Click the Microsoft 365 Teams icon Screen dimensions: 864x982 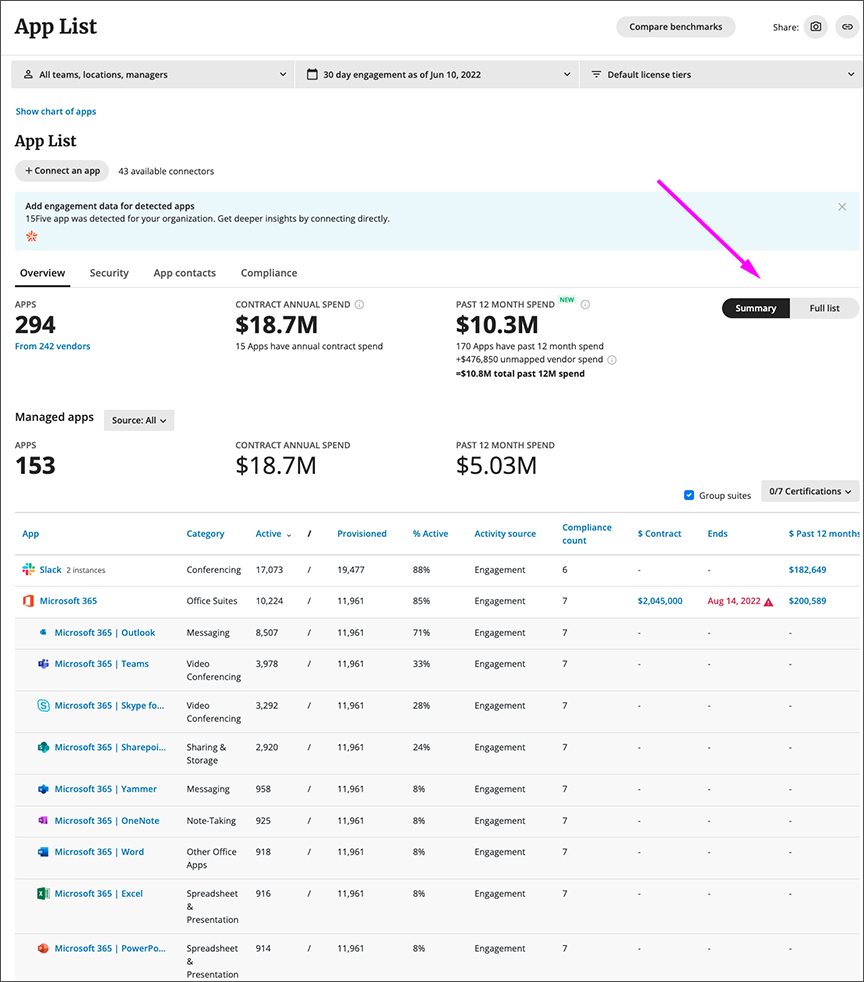[x=43, y=664]
